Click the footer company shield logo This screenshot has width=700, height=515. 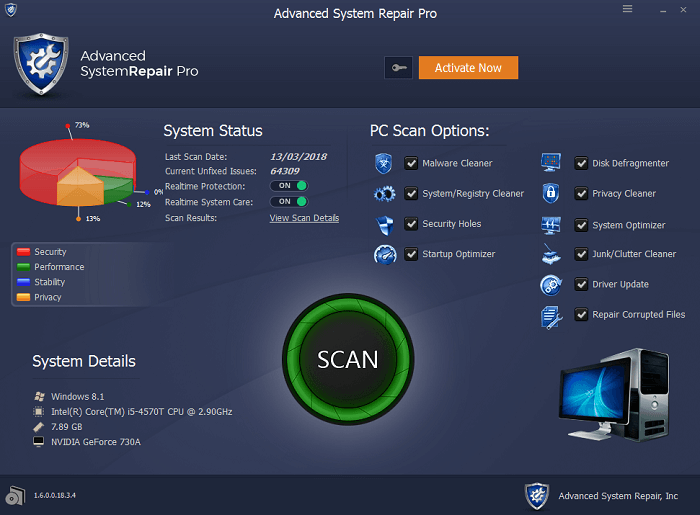coord(537,496)
